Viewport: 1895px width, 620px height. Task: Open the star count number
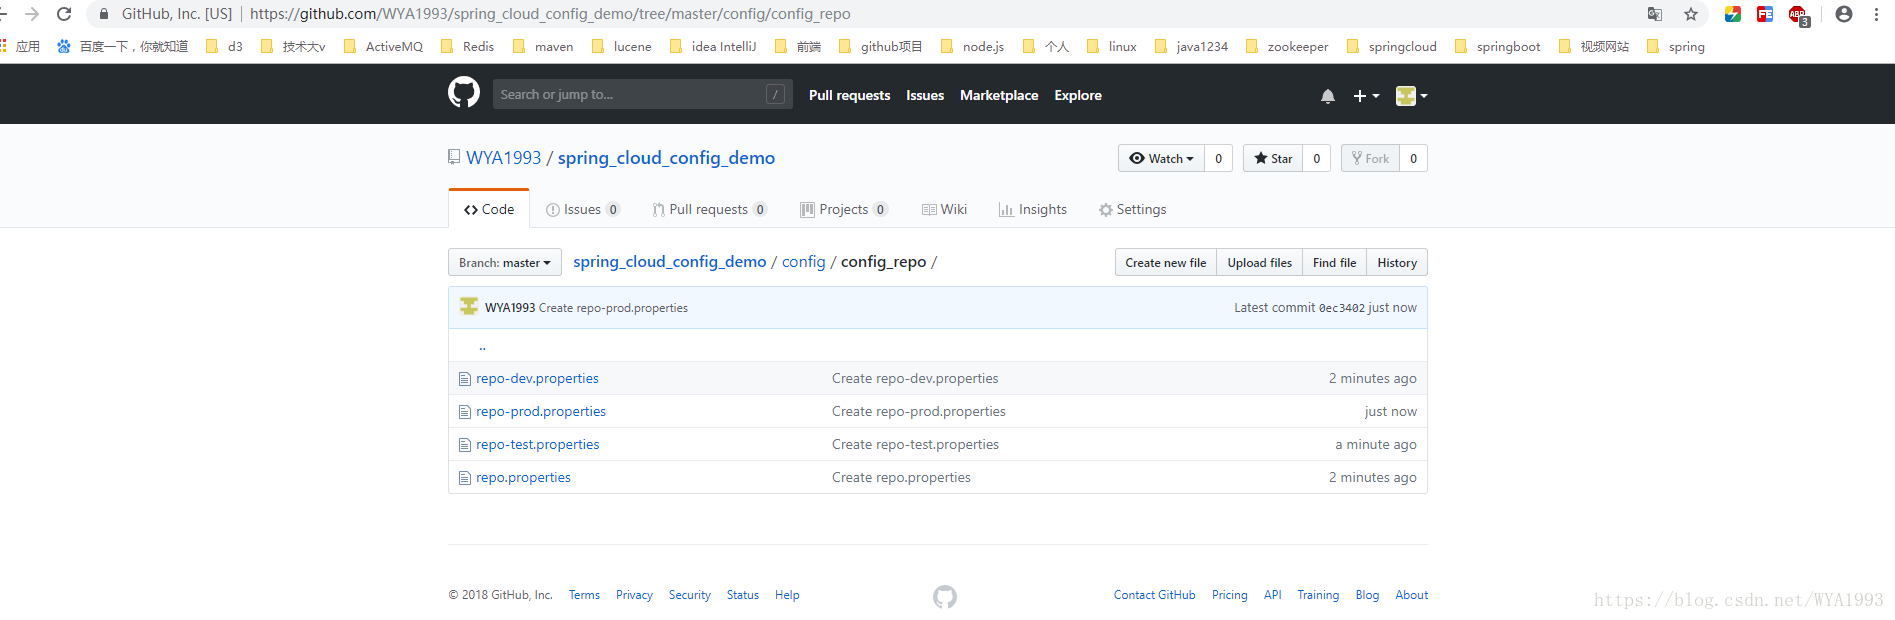pos(1317,158)
